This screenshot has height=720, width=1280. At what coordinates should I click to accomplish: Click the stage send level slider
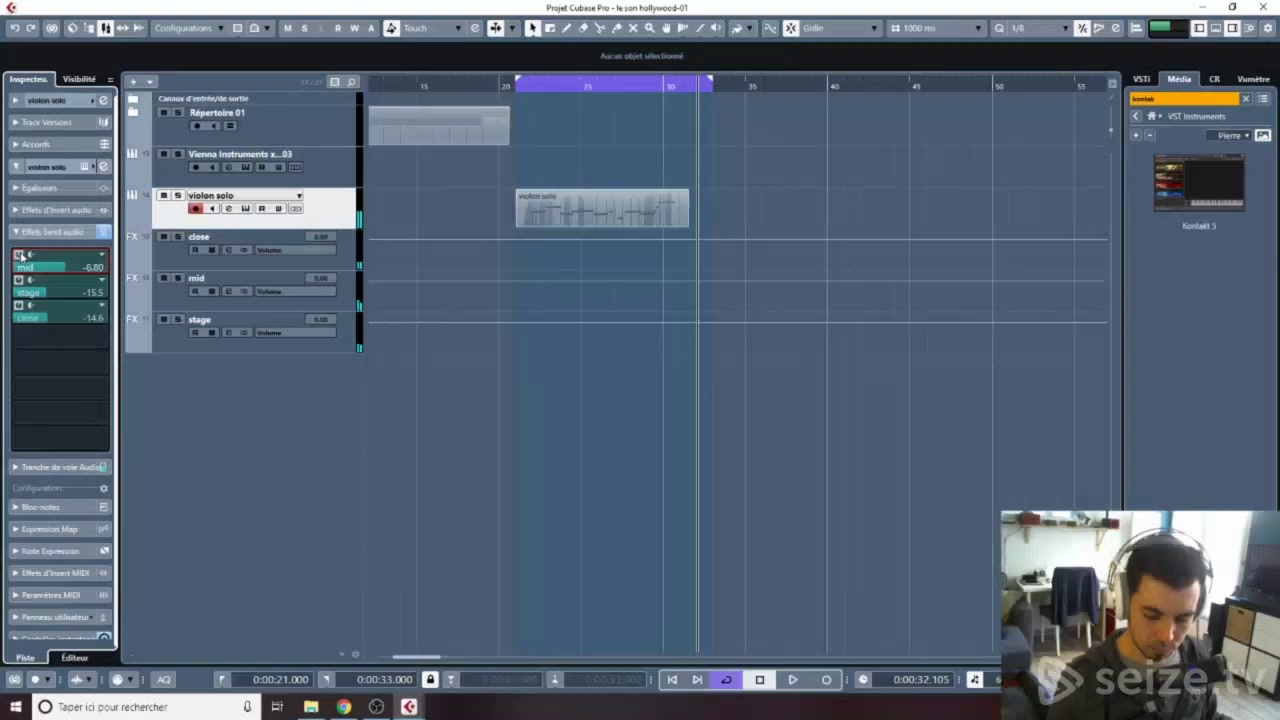tap(60, 292)
